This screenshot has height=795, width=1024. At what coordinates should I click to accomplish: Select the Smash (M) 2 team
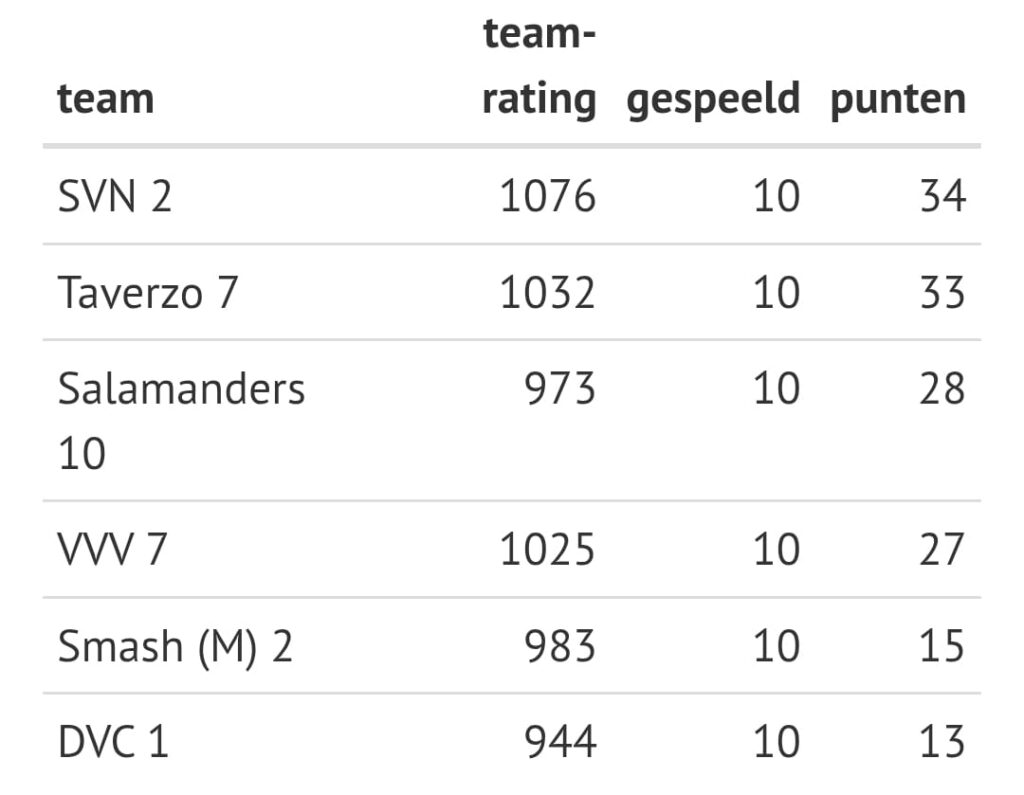pos(175,647)
